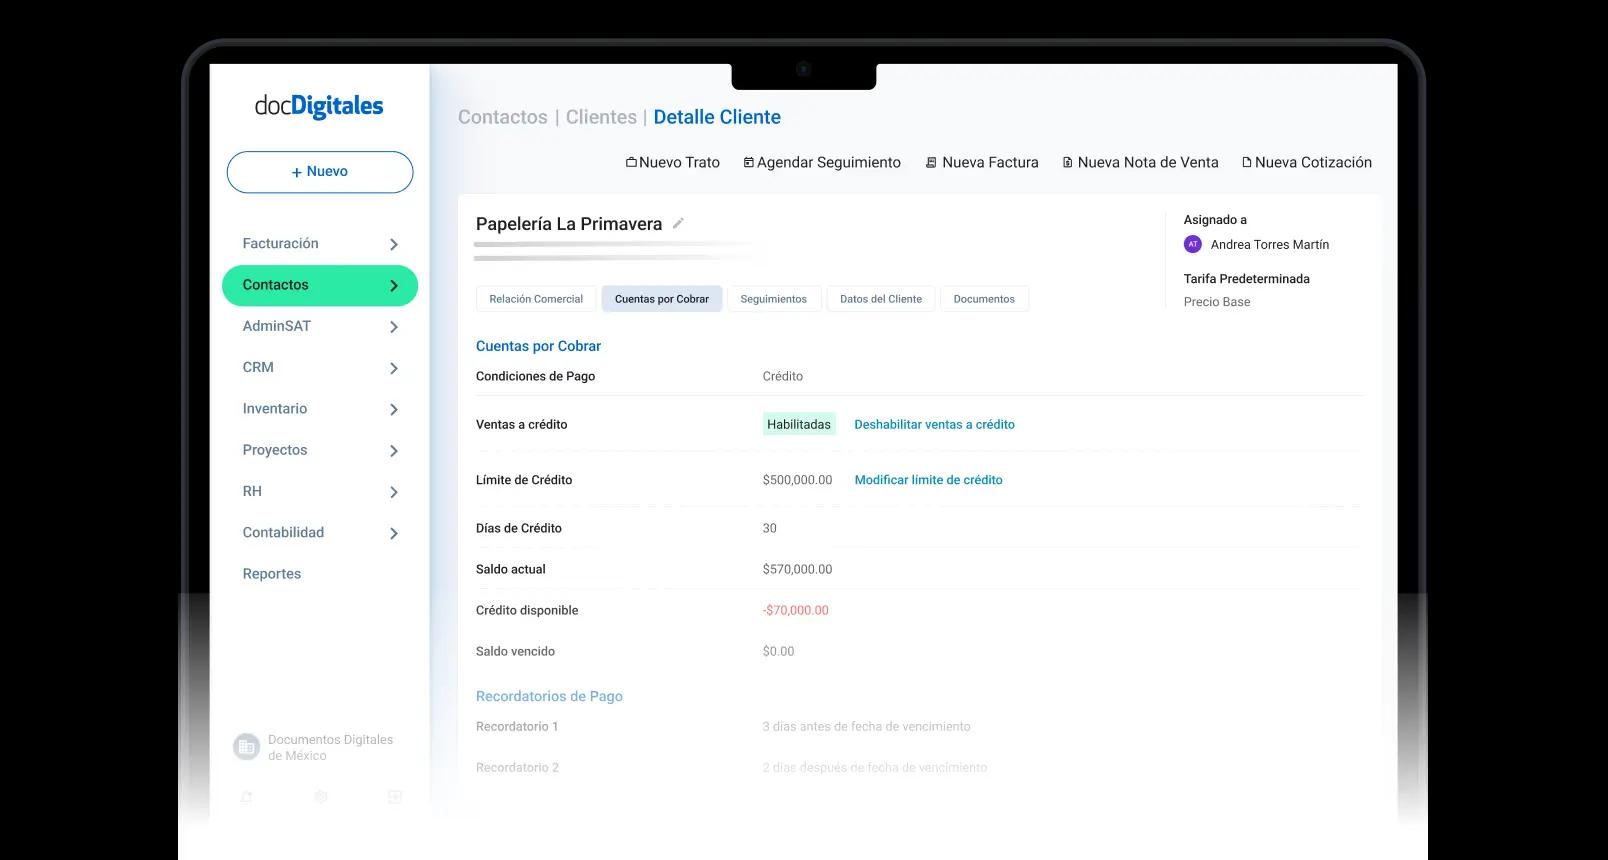The height and width of the screenshot is (860, 1608).
Task: Go to Clientes in the breadcrumb
Action: (601, 117)
